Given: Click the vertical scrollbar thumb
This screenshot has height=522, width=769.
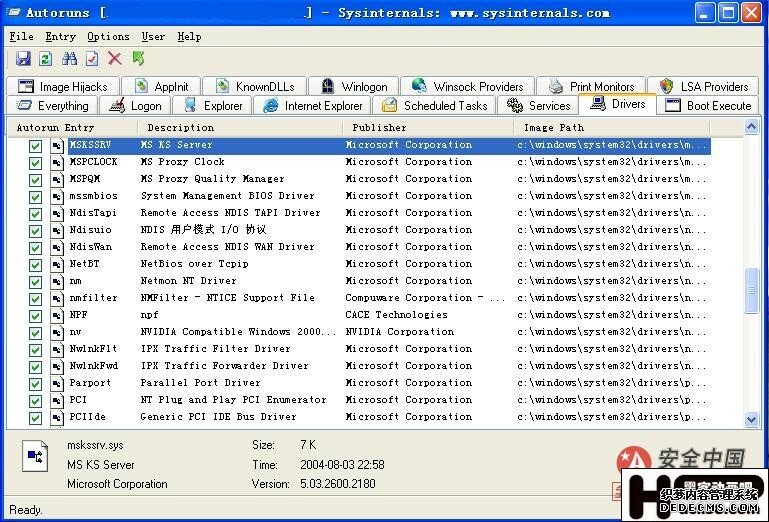Looking at the screenshot, I should (x=751, y=290).
